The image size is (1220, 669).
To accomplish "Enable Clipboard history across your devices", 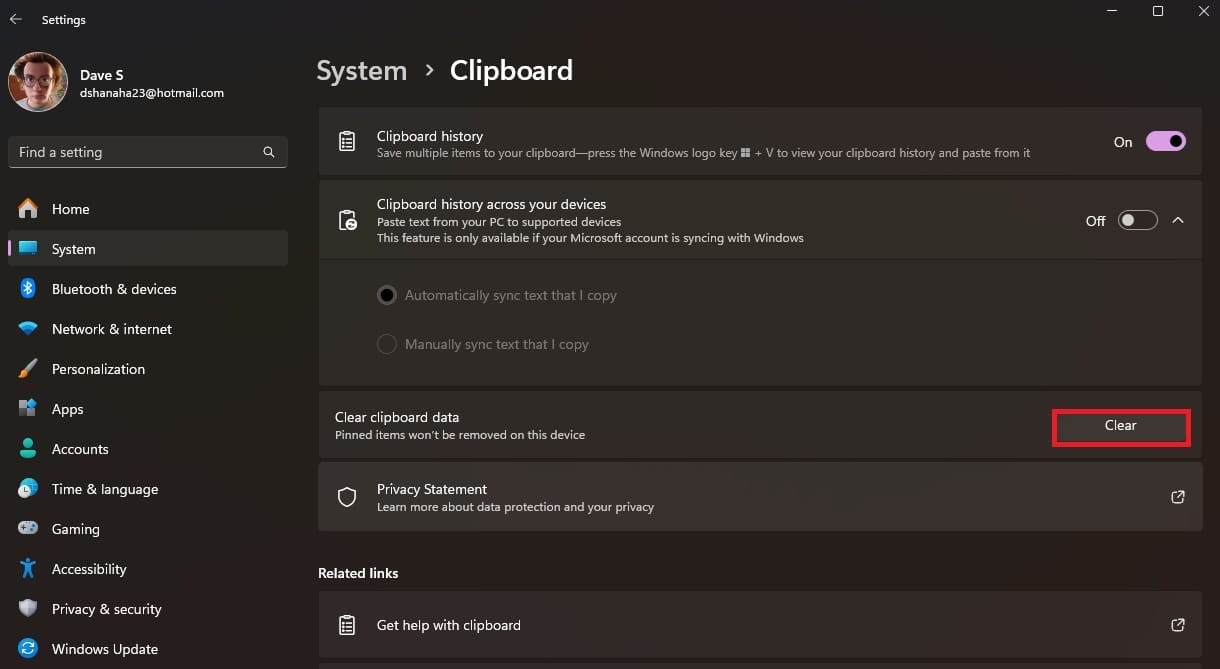I will coord(1137,220).
